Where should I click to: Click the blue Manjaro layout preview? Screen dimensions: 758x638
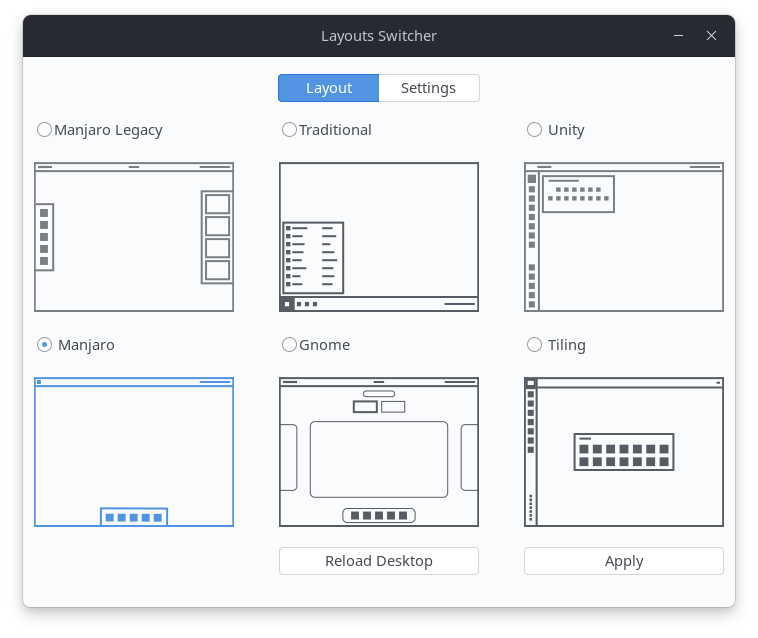134,452
